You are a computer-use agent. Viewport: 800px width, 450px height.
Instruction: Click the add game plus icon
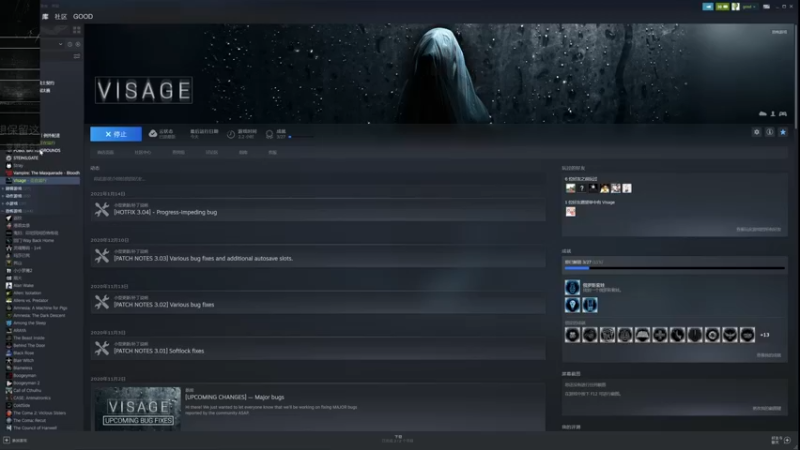coord(7,440)
